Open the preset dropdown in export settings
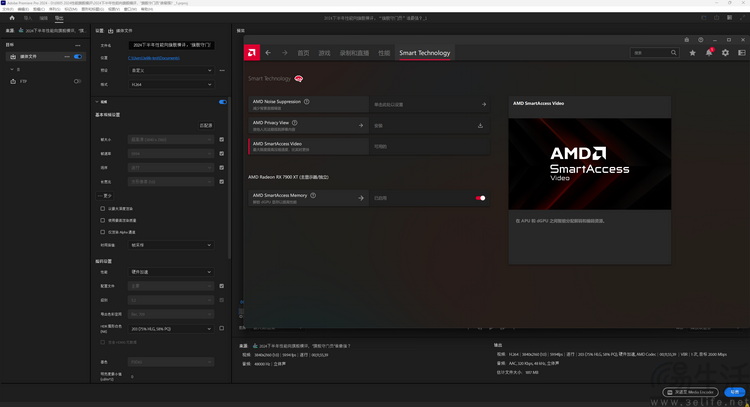Image resolution: width=750 pixels, height=407 pixels. coord(171,70)
